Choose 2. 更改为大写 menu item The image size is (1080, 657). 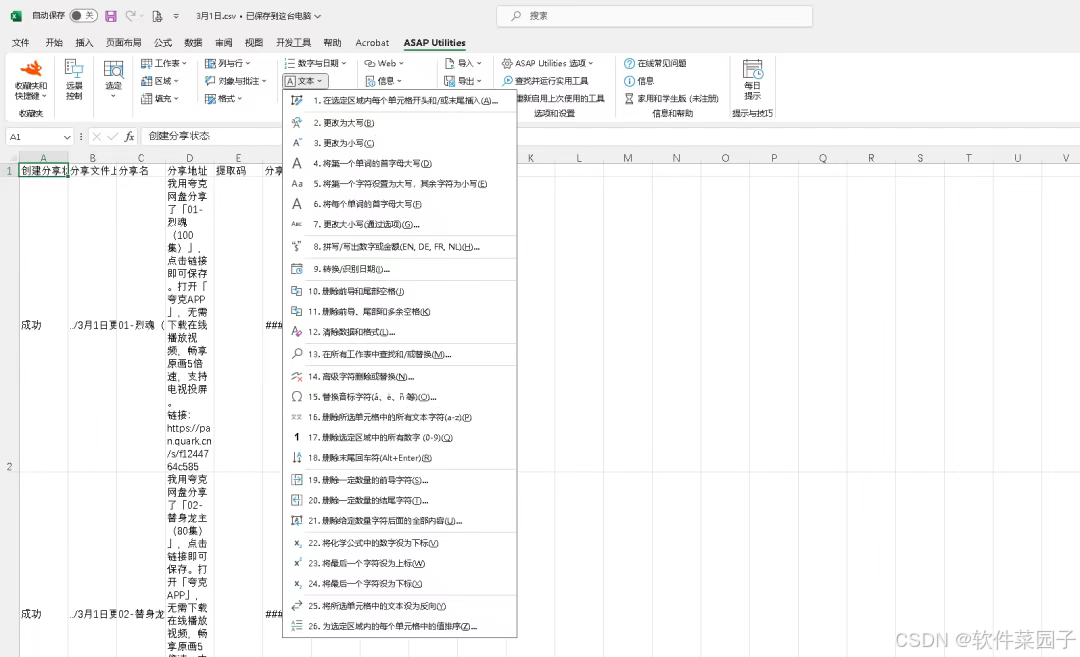coord(399,123)
